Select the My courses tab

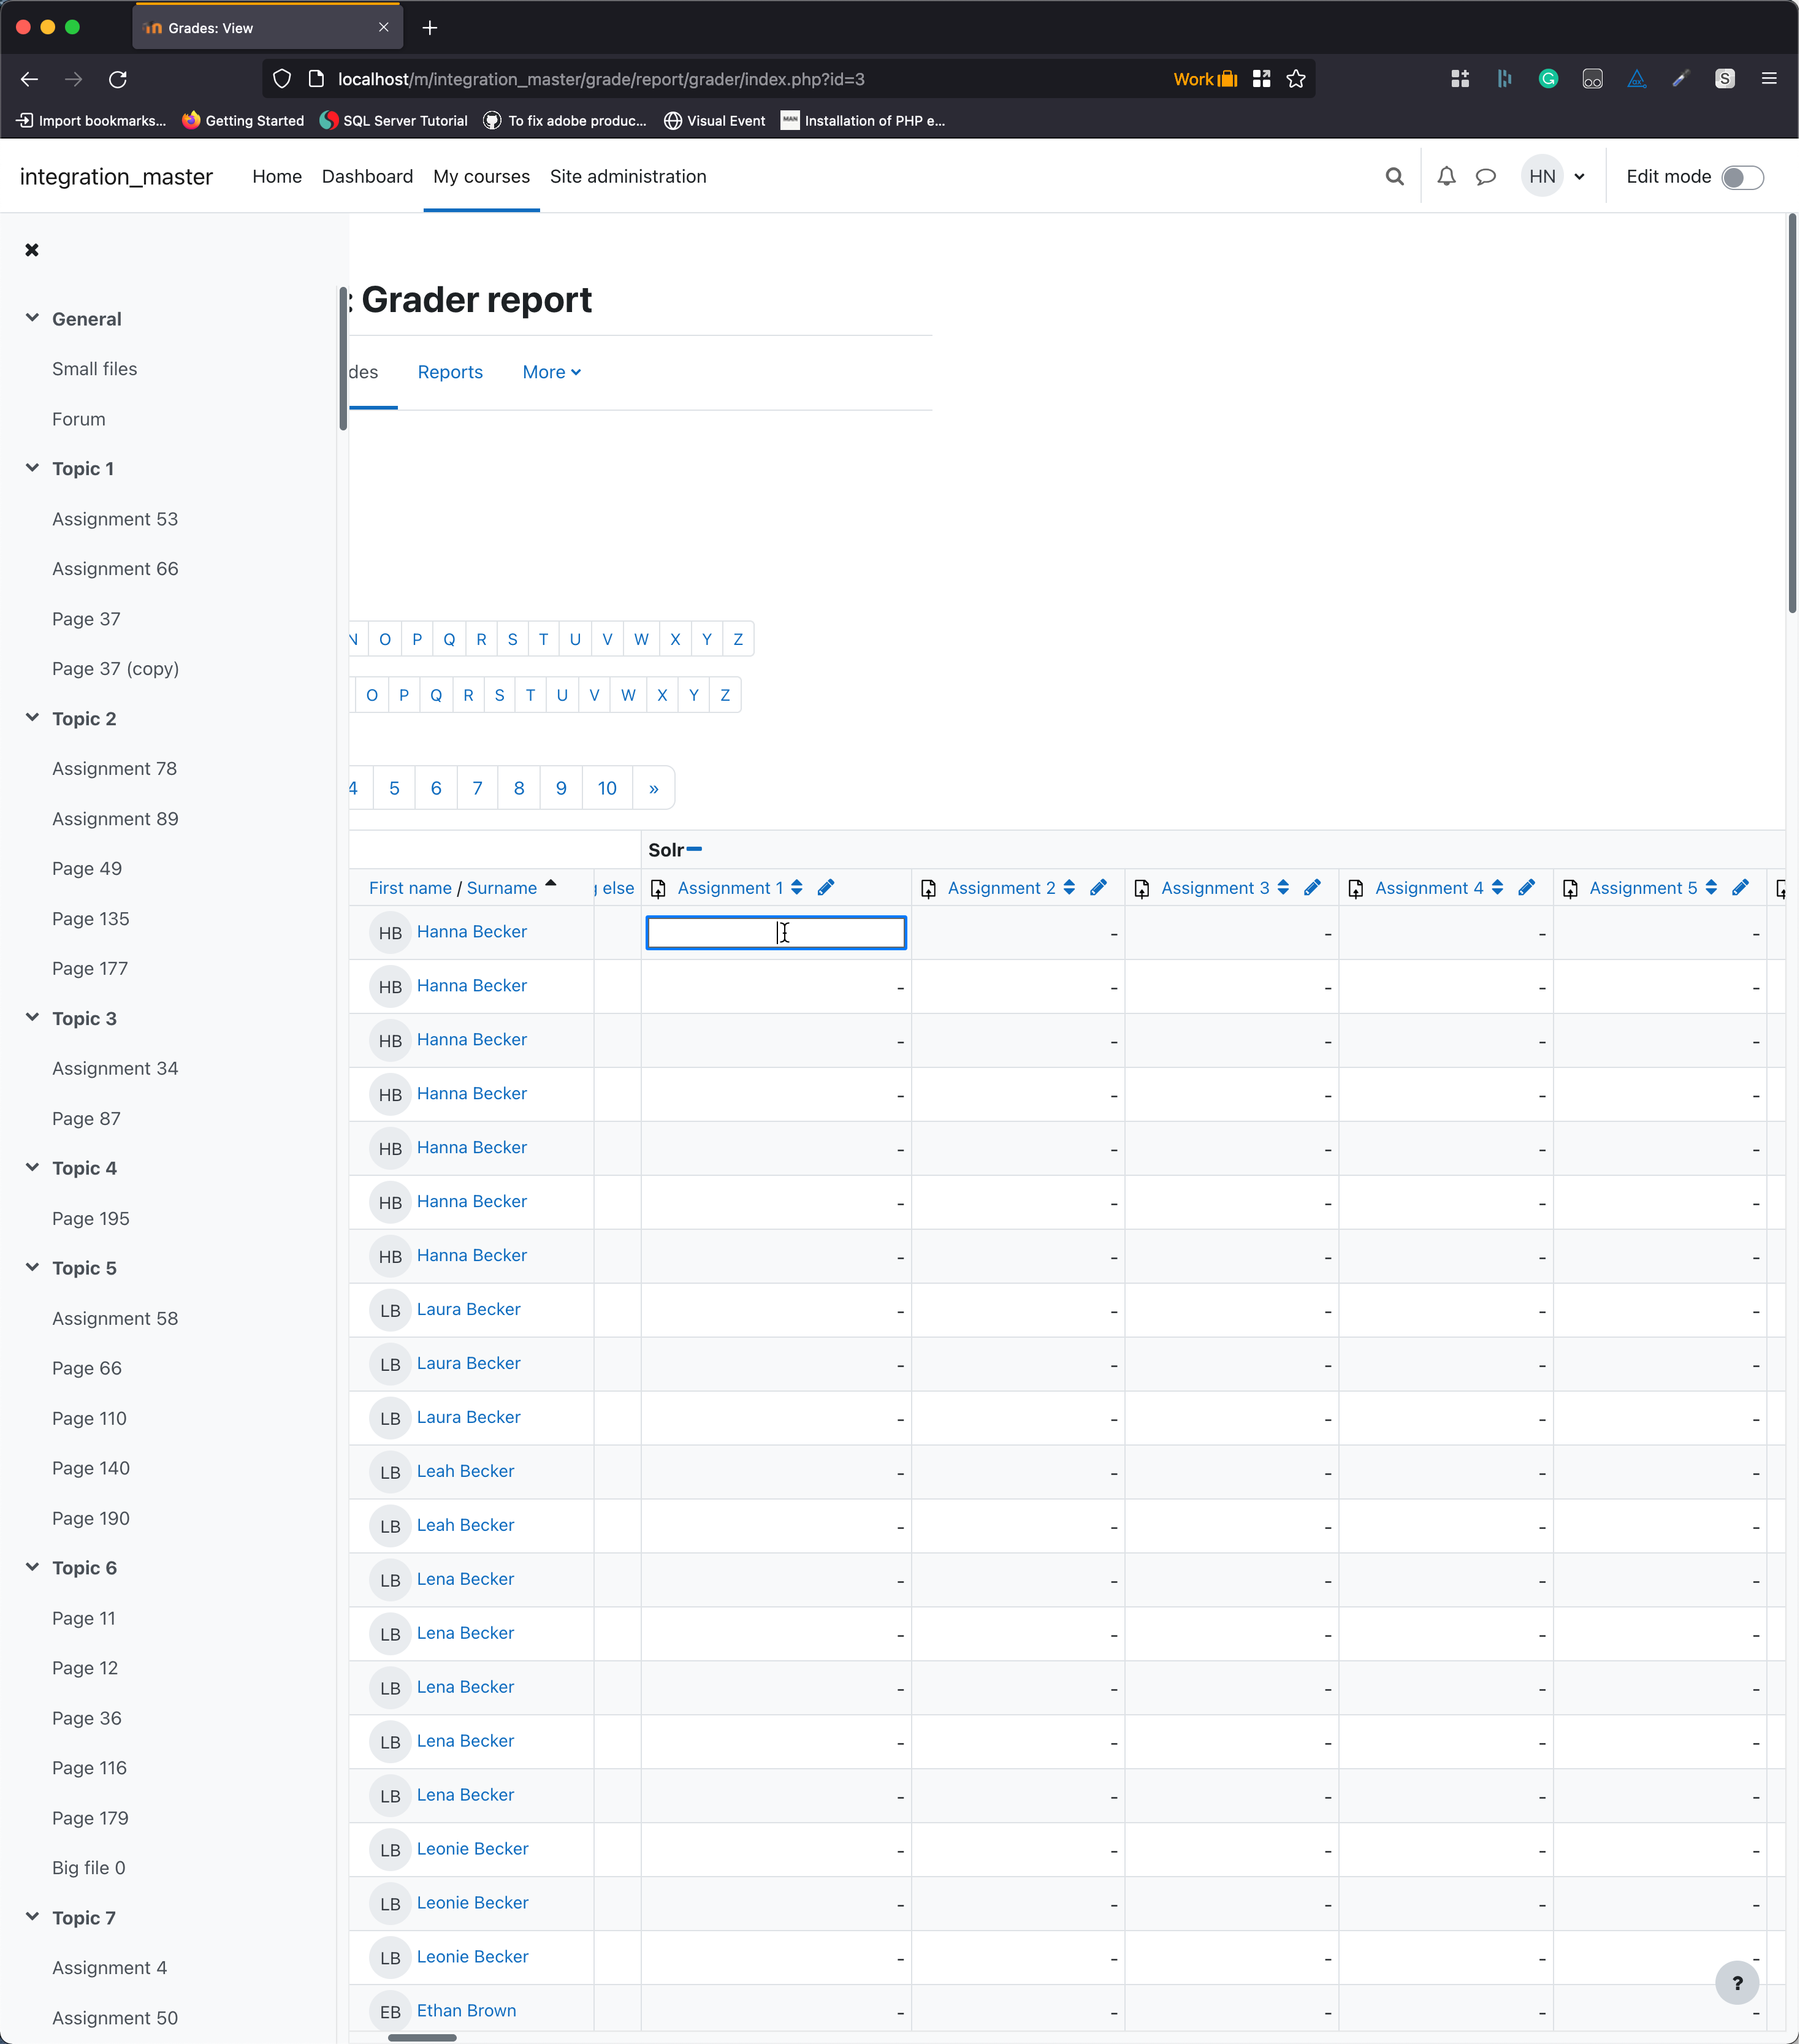(x=481, y=177)
